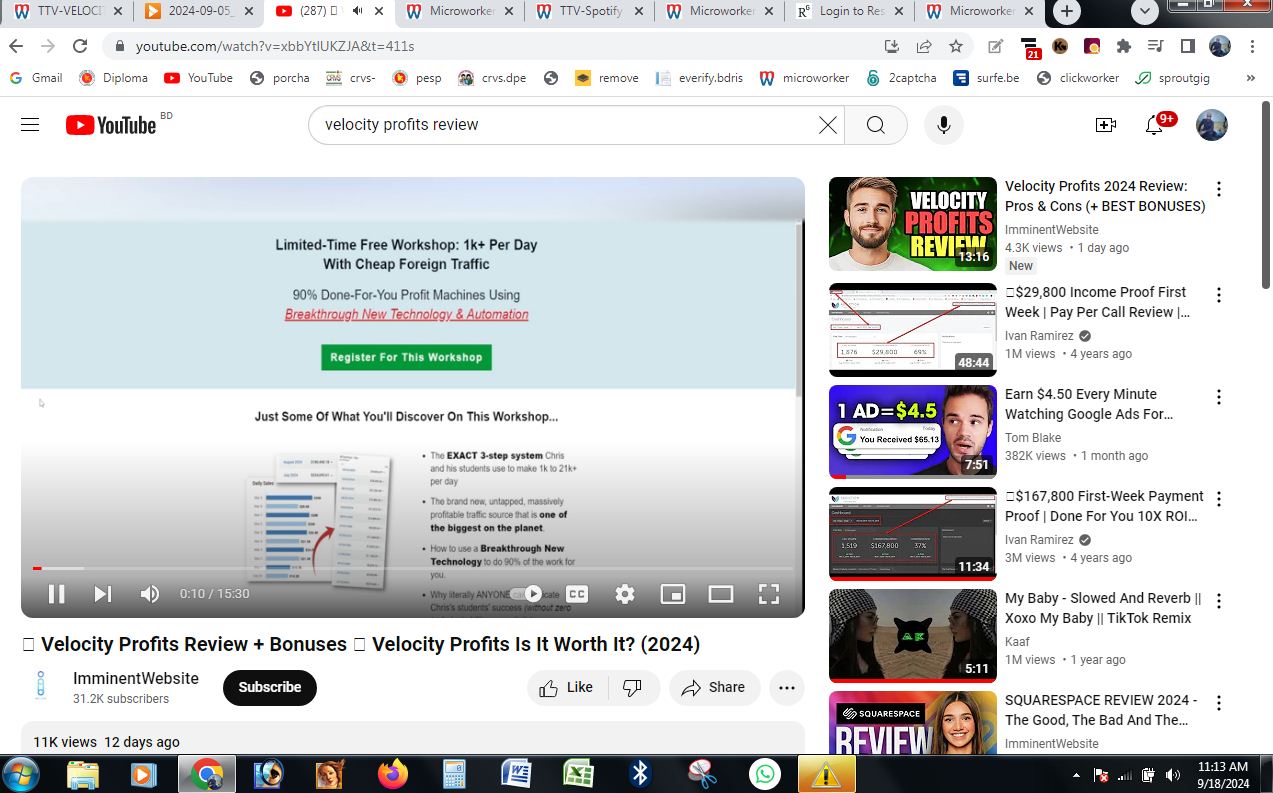Viewport: 1273px width, 793px height.
Task: Reload the page
Action: point(80,46)
